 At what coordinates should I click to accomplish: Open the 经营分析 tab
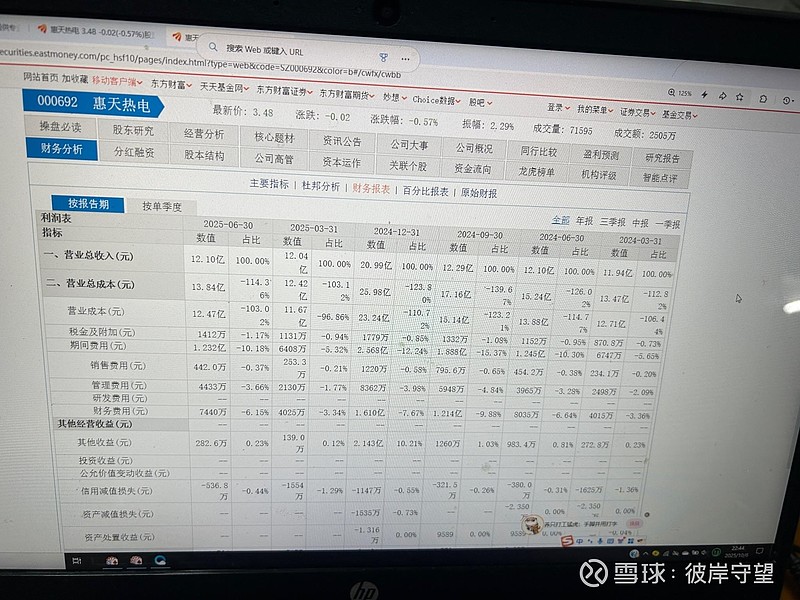click(x=204, y=134)
